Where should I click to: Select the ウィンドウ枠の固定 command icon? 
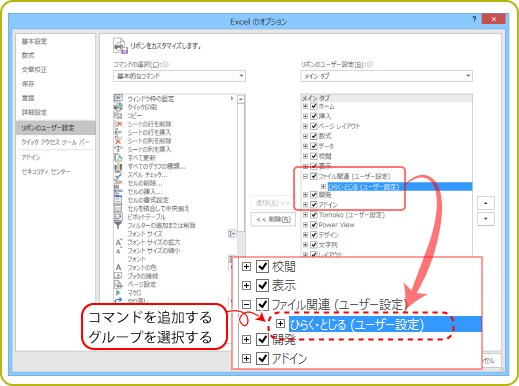(x=118, y=98)
